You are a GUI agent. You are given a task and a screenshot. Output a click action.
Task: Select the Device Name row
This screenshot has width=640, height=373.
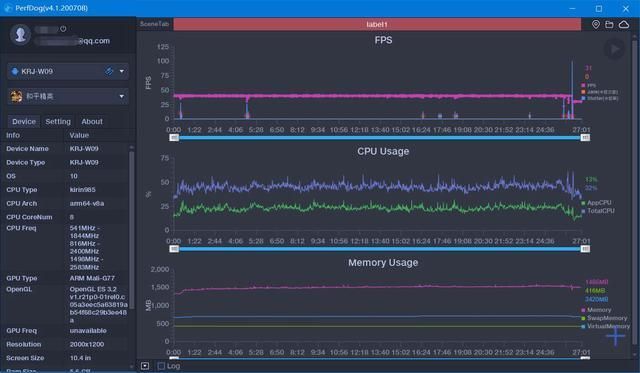(x=65, y=149)
